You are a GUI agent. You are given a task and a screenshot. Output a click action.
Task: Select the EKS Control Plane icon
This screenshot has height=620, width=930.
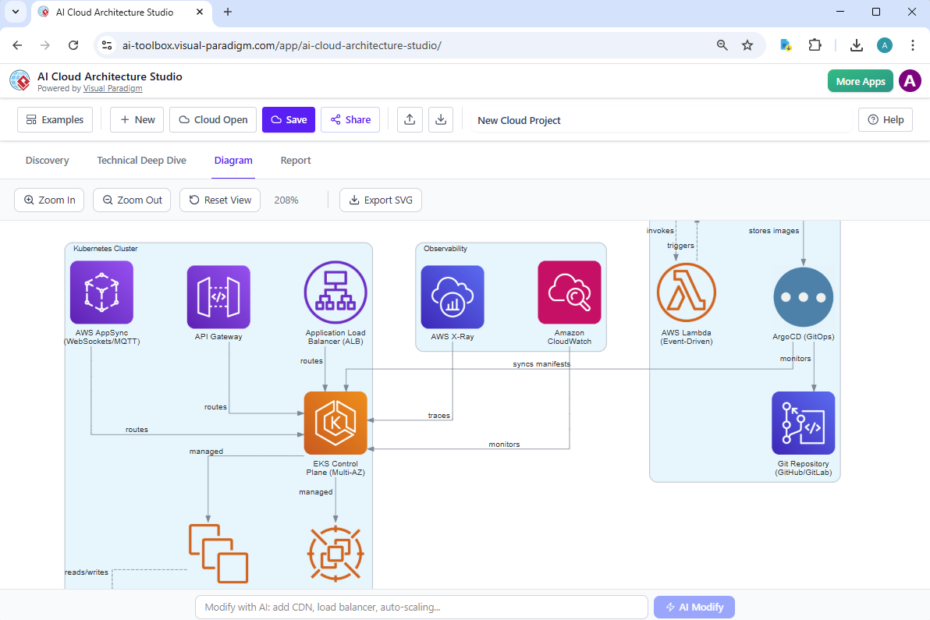(335, 424)
